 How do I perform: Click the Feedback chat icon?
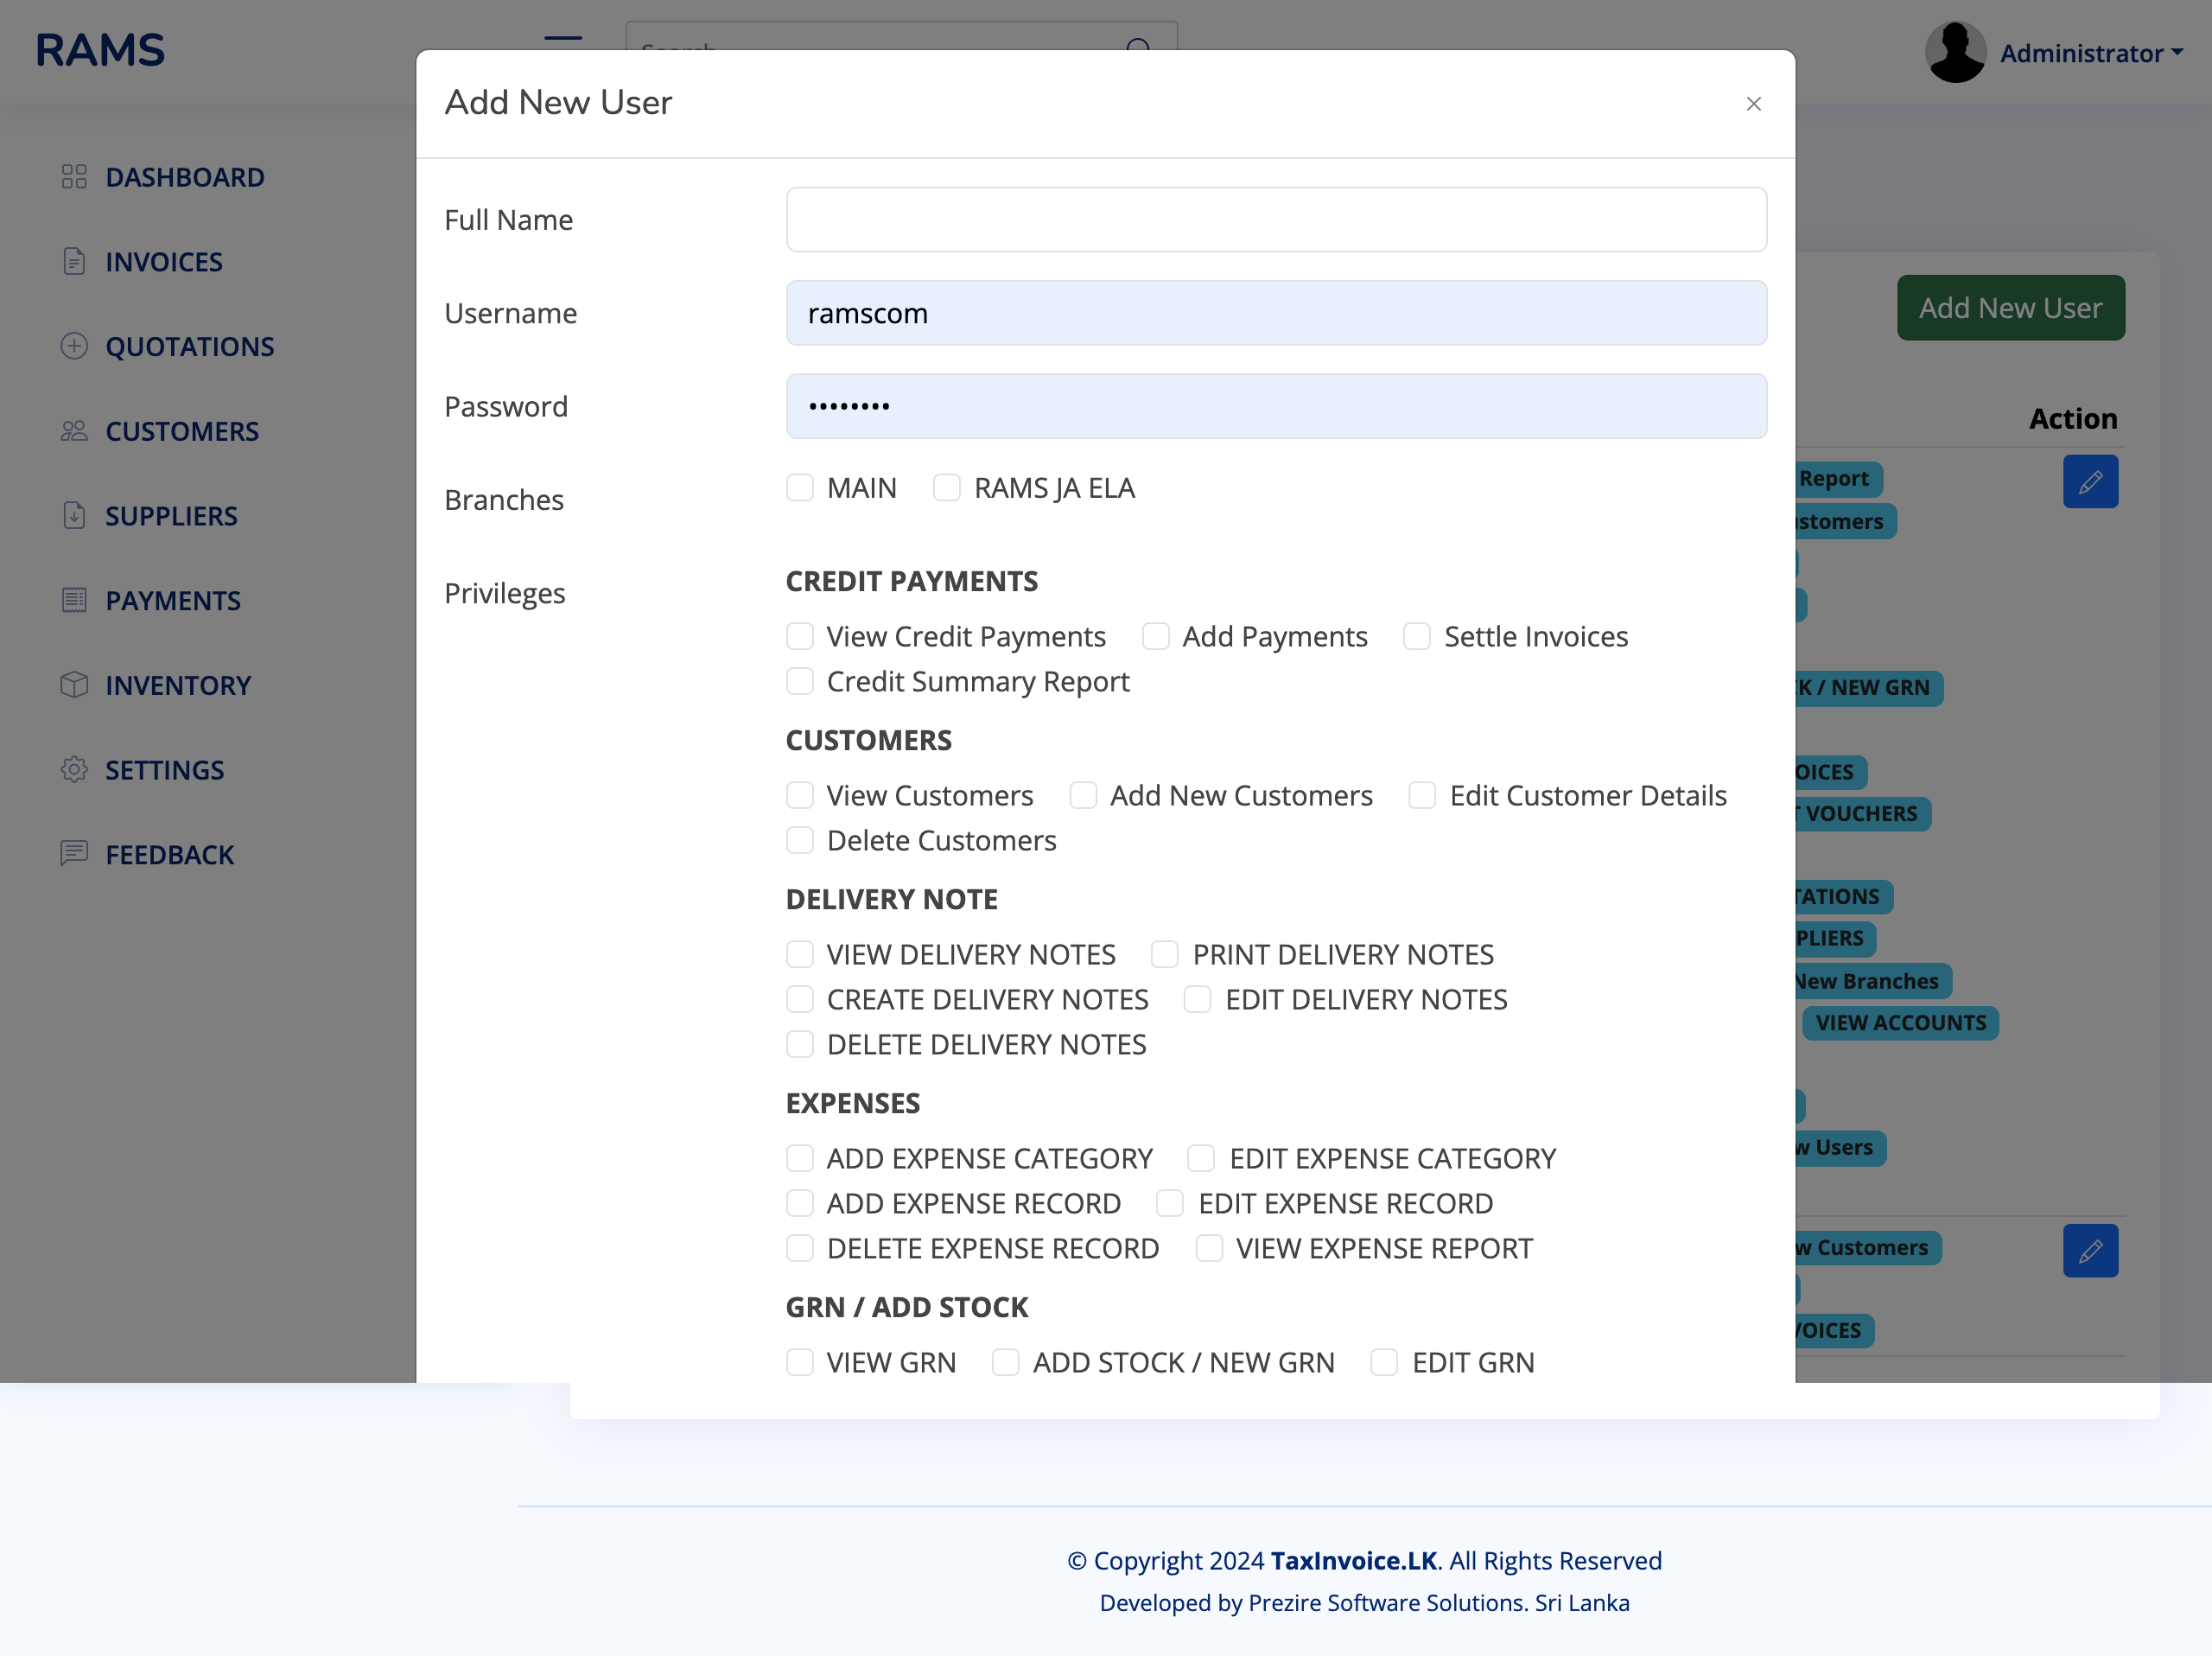(74, 854)
